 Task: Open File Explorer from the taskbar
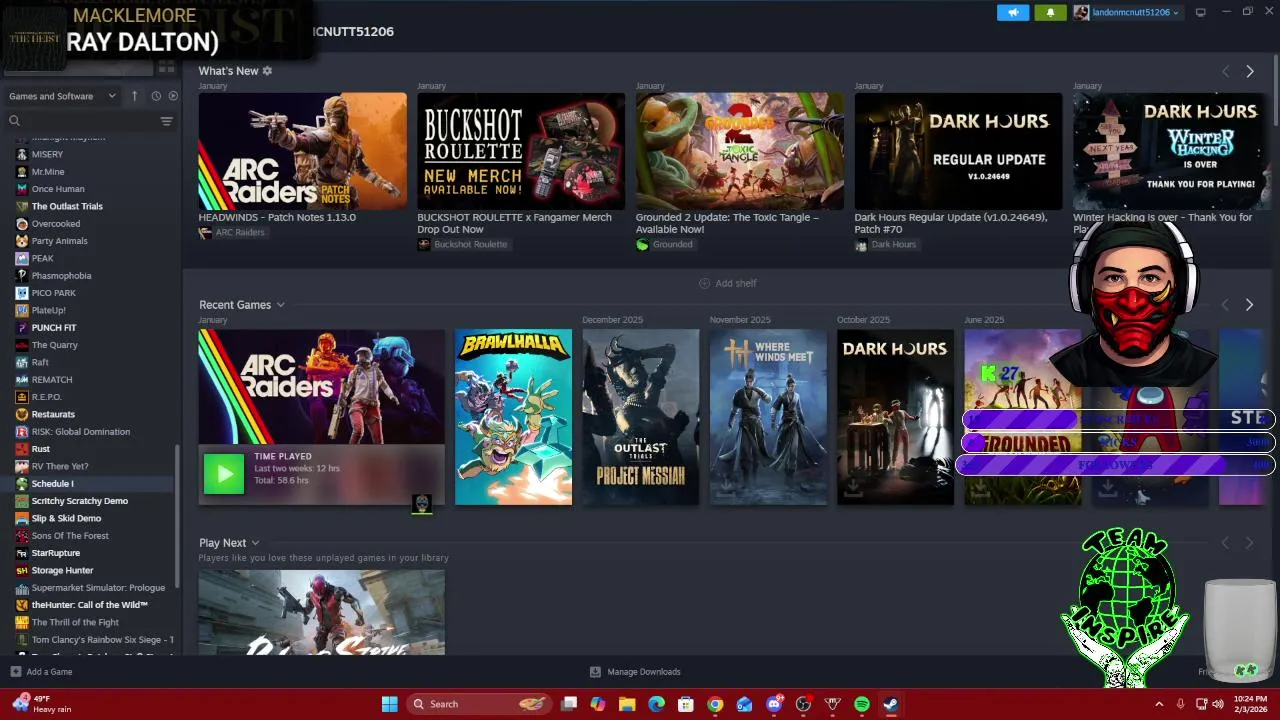pos(627,704)
